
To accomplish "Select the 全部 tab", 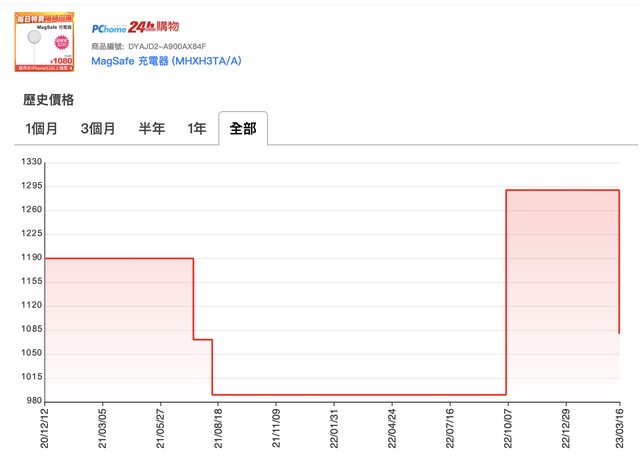I will [x=243, y=128].
